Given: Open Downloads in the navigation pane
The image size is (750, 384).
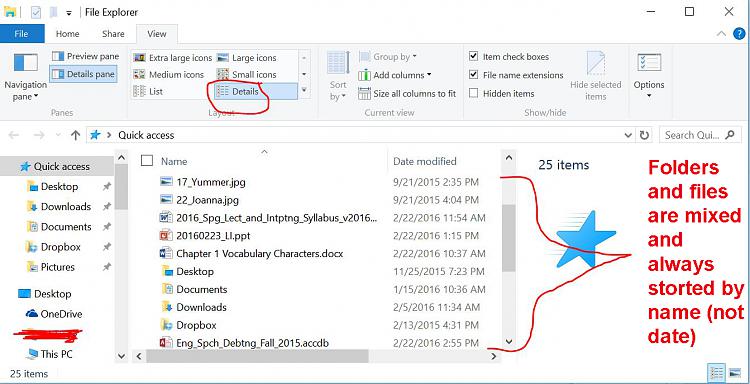Looking at the screenshot, I should tap(66, 207).
